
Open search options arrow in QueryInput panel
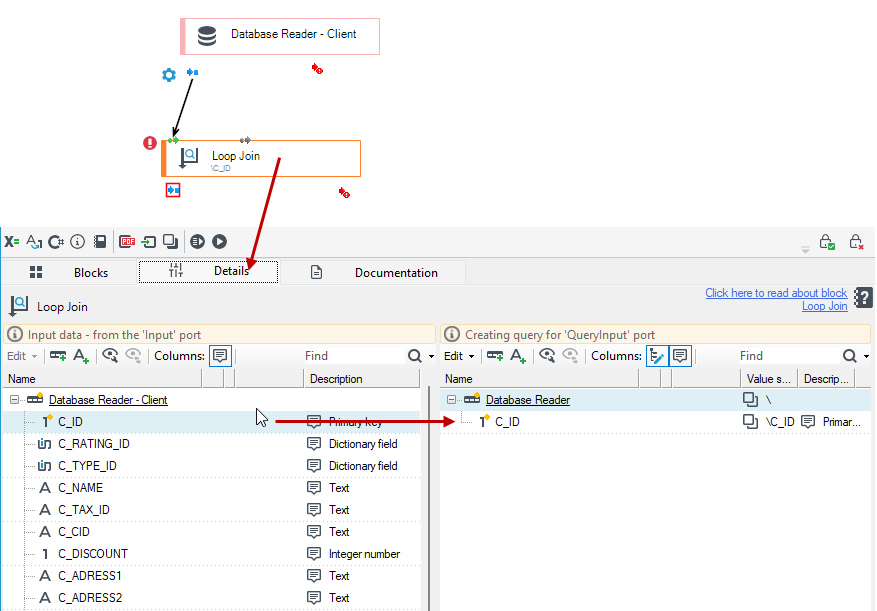point(866,356)
